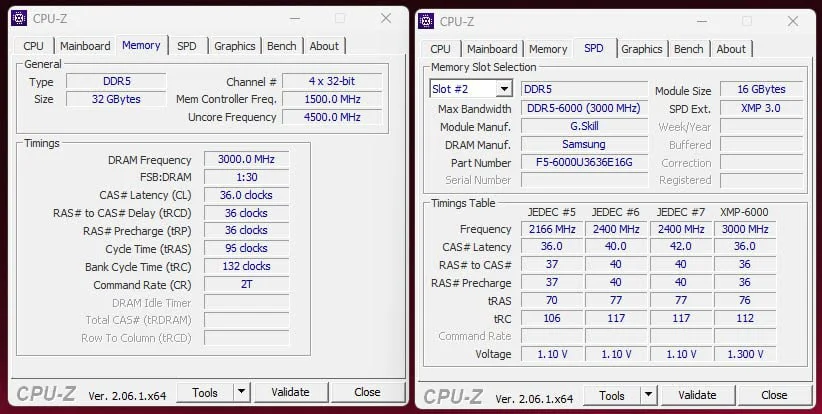Click Close button in right window

774,396
